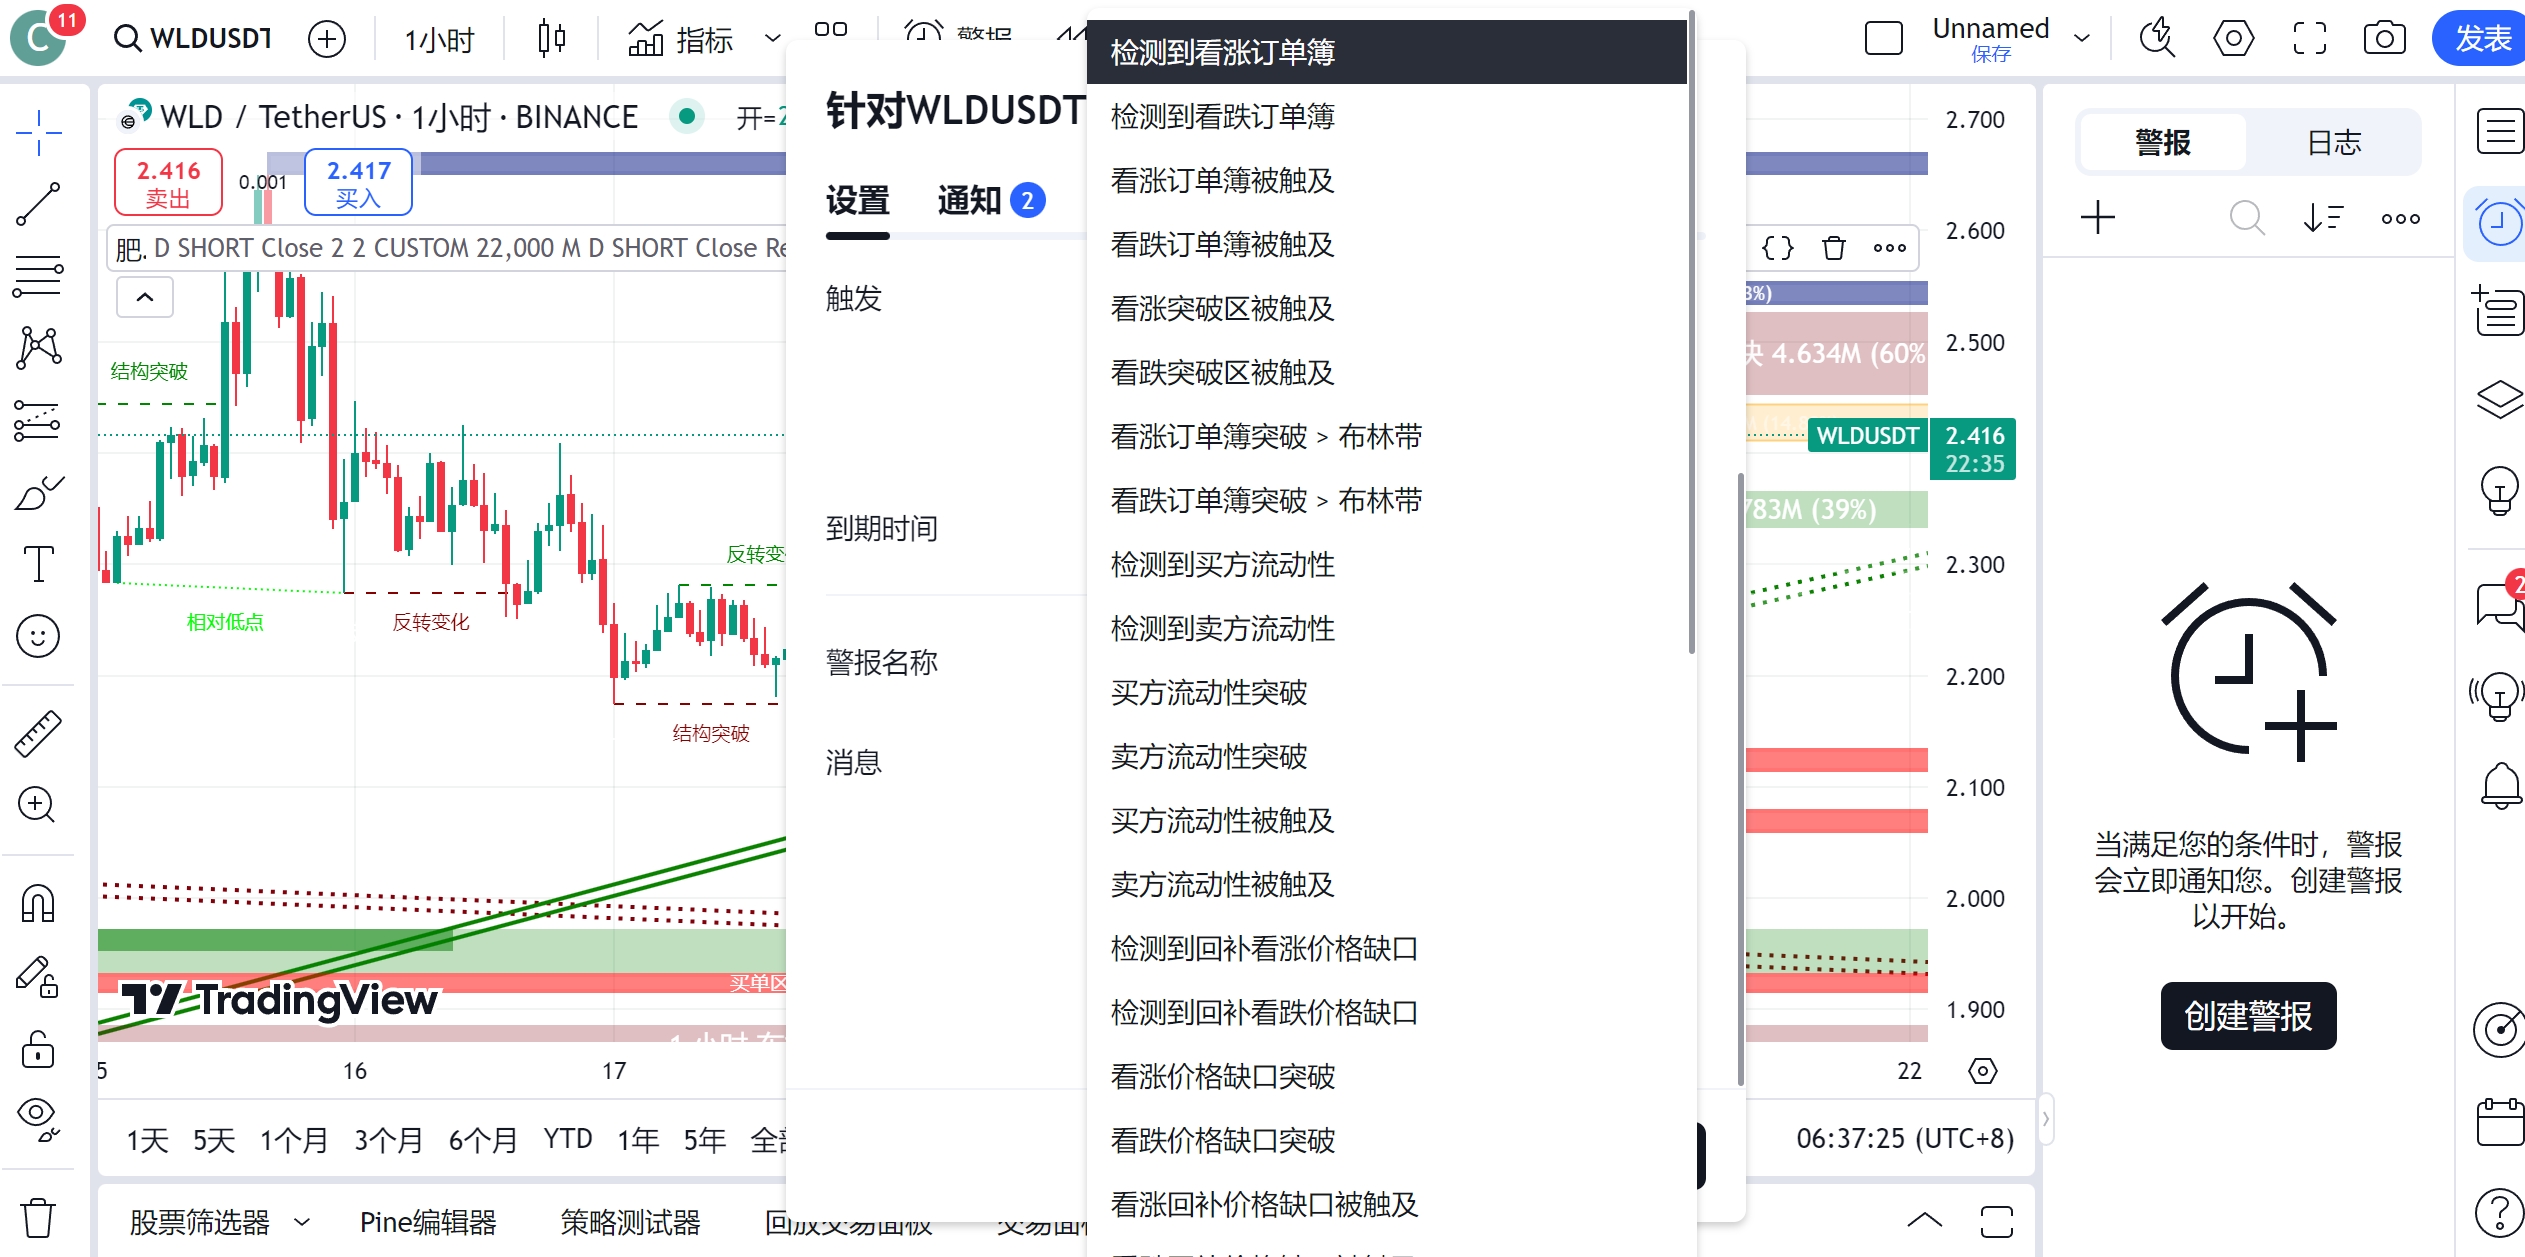Set chart range to 3个月
The image size is (2525, 1257).
click(389, 1140)
